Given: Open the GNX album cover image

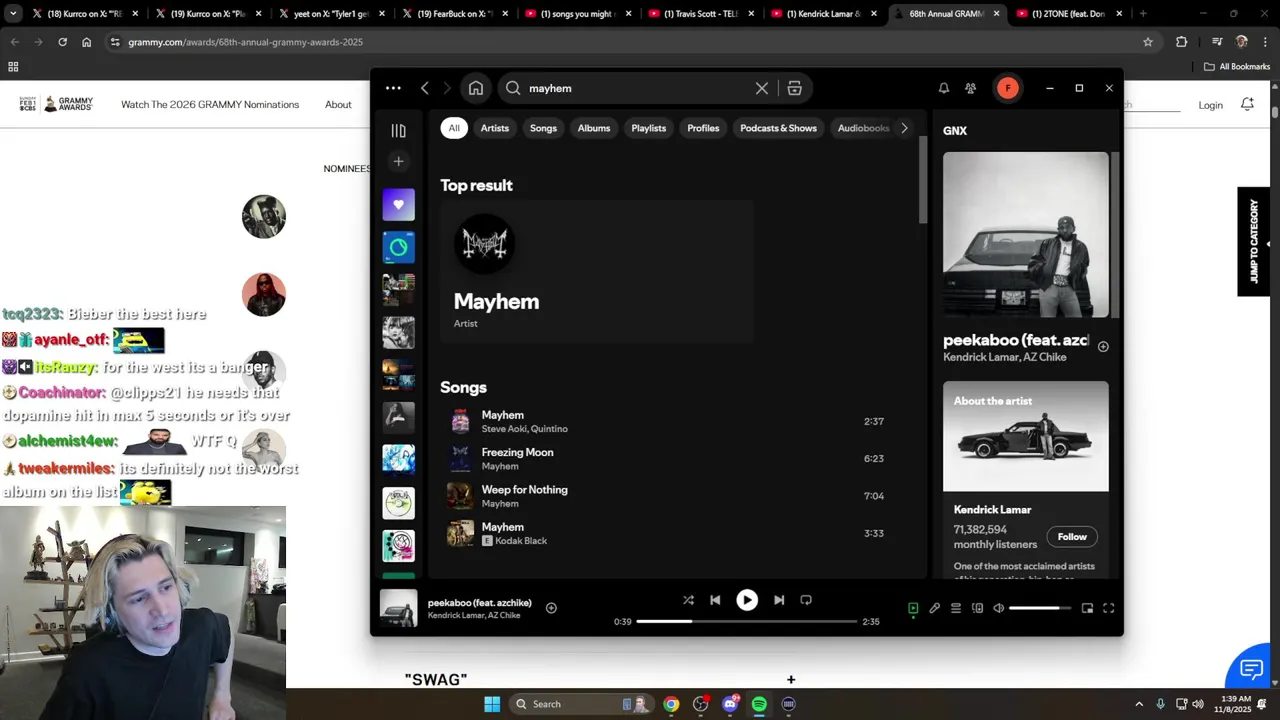Looking at the screenshot, I should (x=1025, y=235).
